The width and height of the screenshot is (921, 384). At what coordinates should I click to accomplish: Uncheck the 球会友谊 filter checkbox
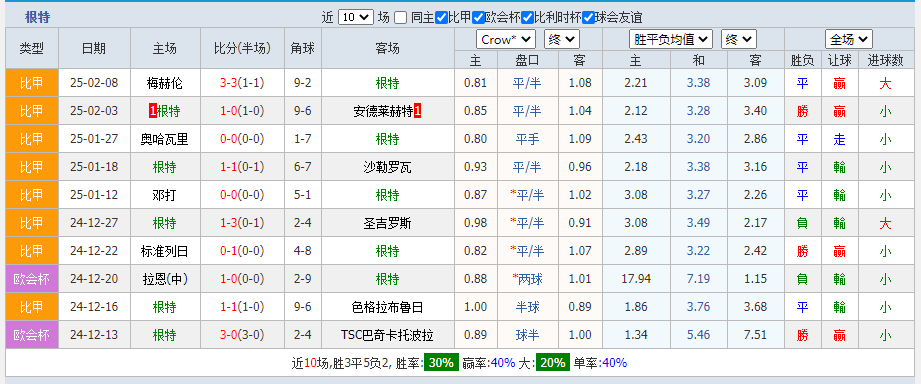click(x=588, y=18)
